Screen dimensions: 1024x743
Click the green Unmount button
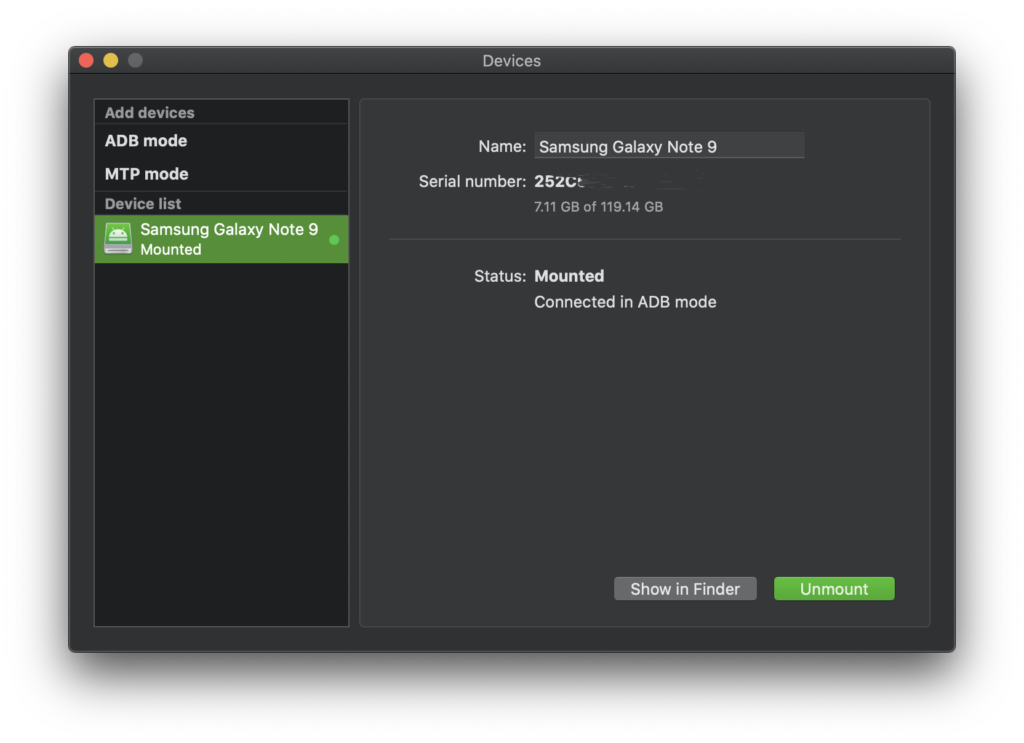[834, 589]
